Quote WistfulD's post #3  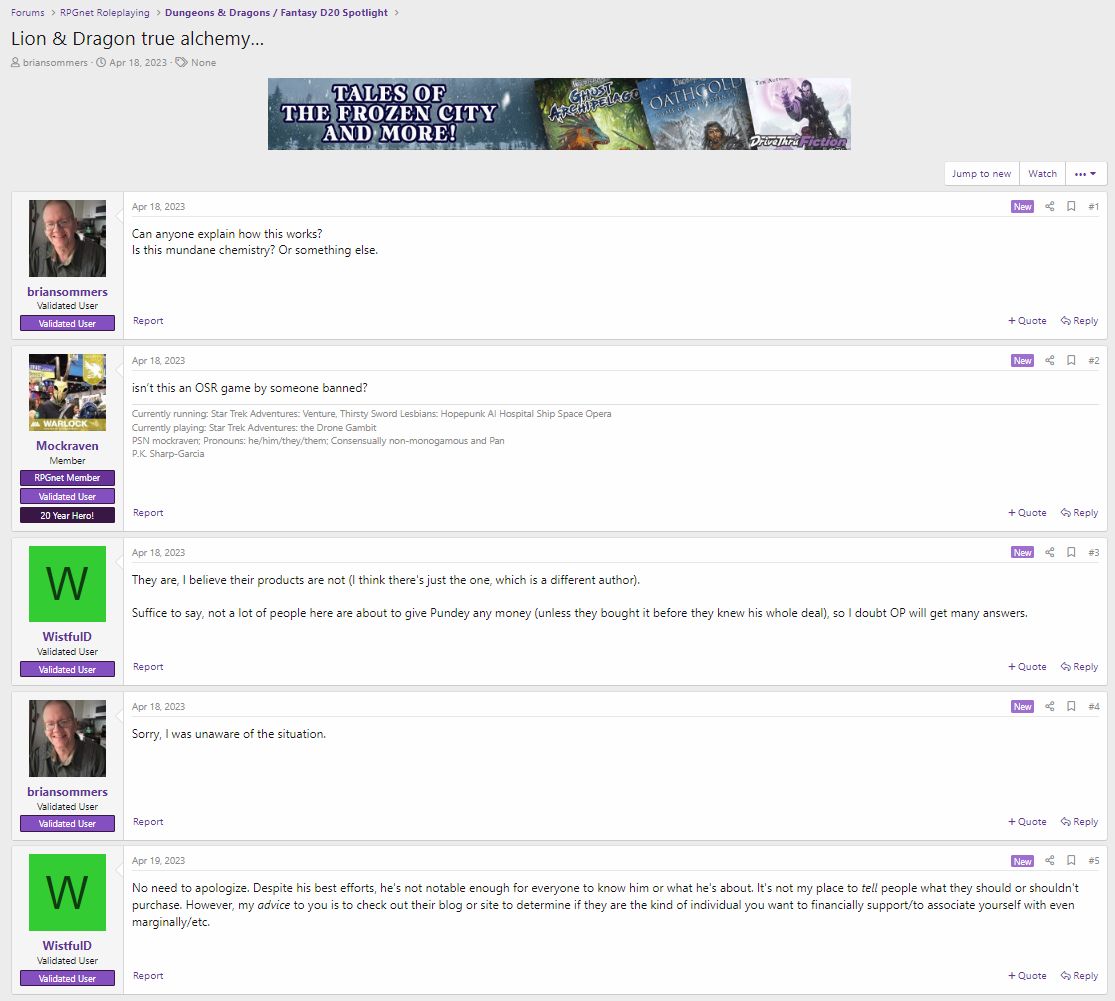(1027, 667)
